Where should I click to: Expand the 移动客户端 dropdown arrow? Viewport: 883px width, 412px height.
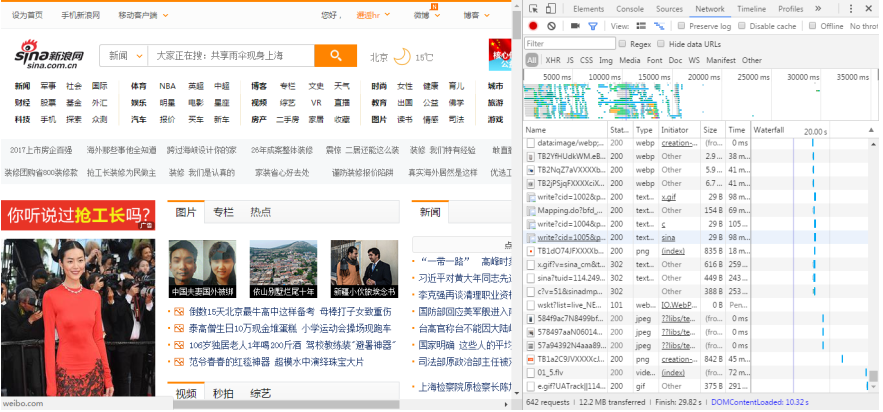pyautogui.click(x=166, y=15)
